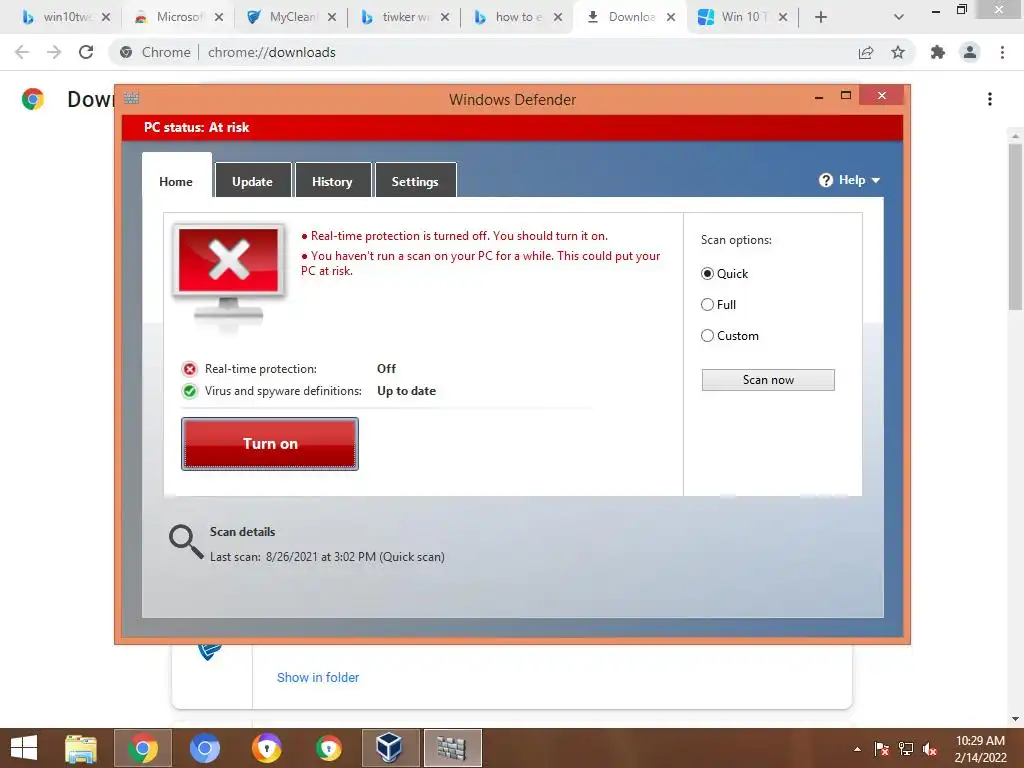This screenshot has width=1024, height=768.
Task: Click the red Turn on button
Action: click(270, 443)
